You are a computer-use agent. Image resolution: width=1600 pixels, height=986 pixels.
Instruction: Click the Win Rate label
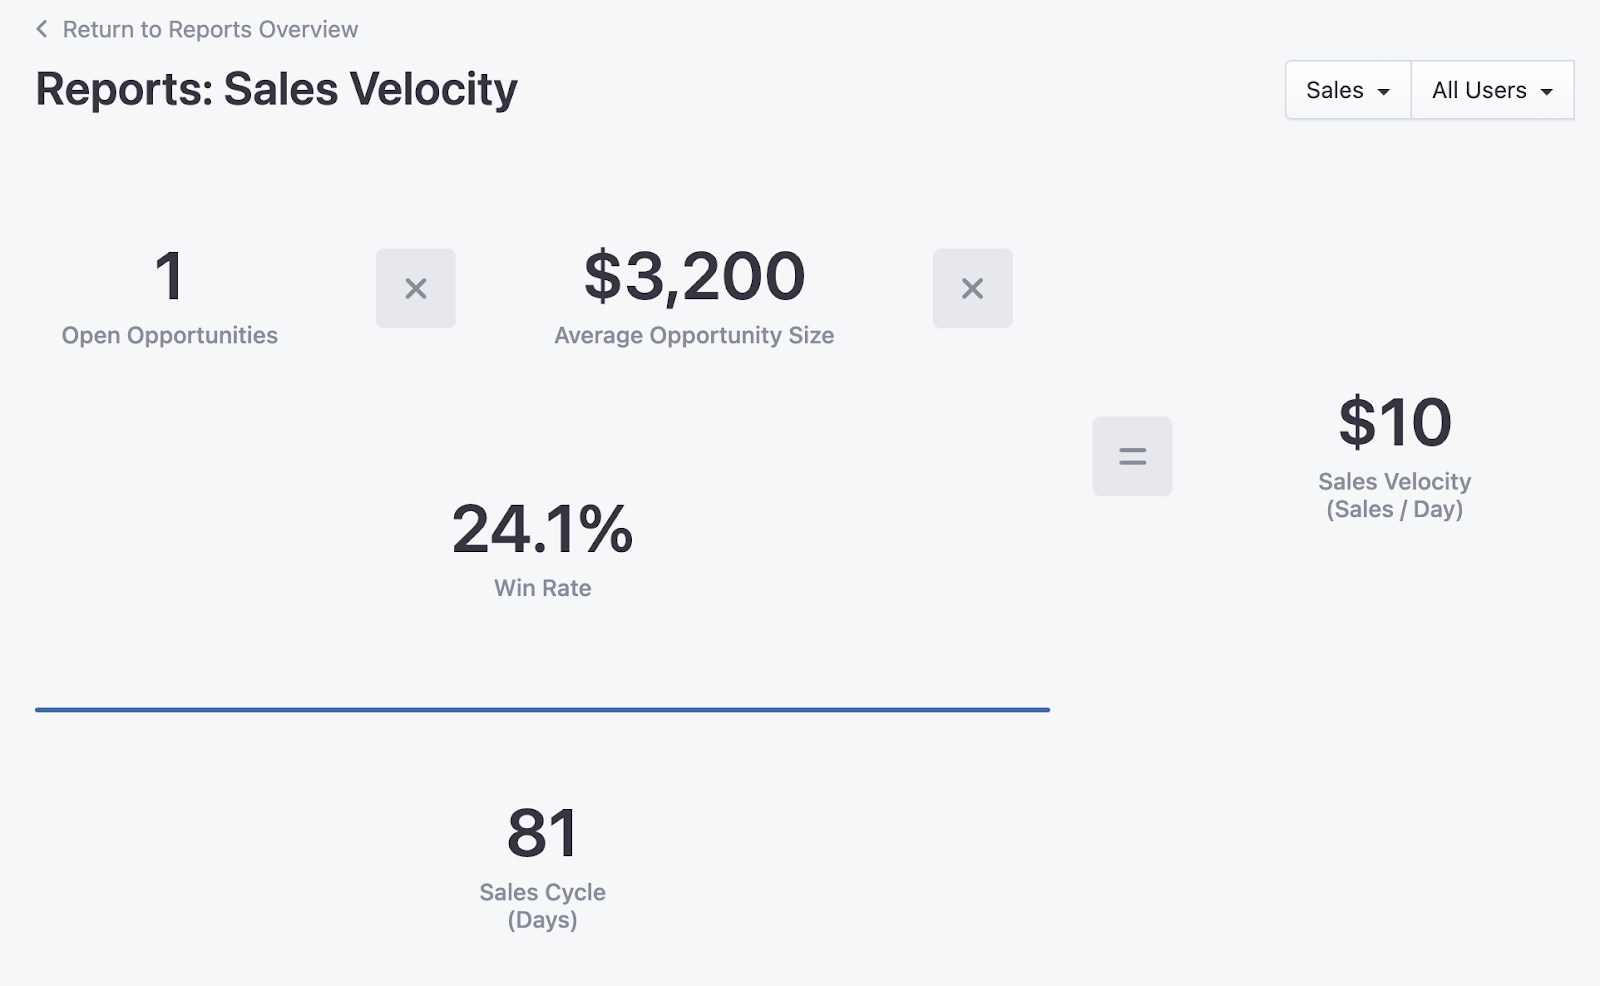[542, 588]
